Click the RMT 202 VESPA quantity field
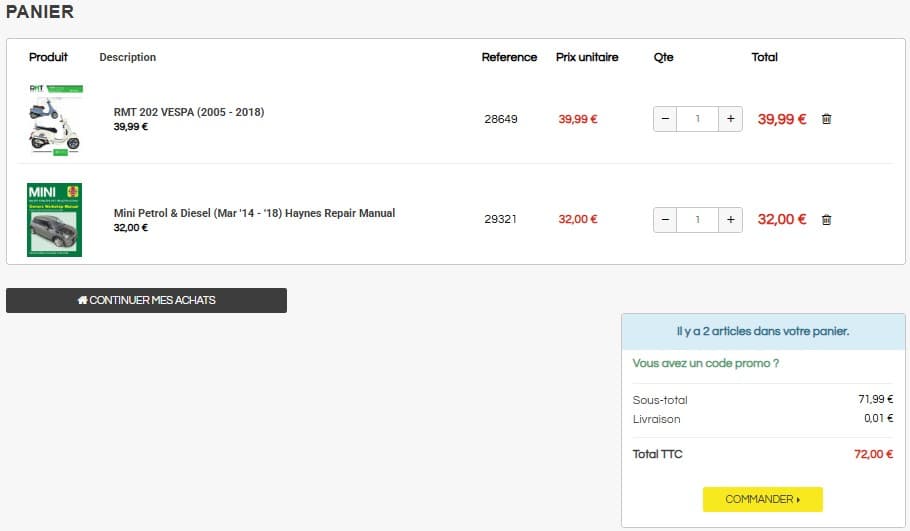Screen dimensions: 910x531 697,119
